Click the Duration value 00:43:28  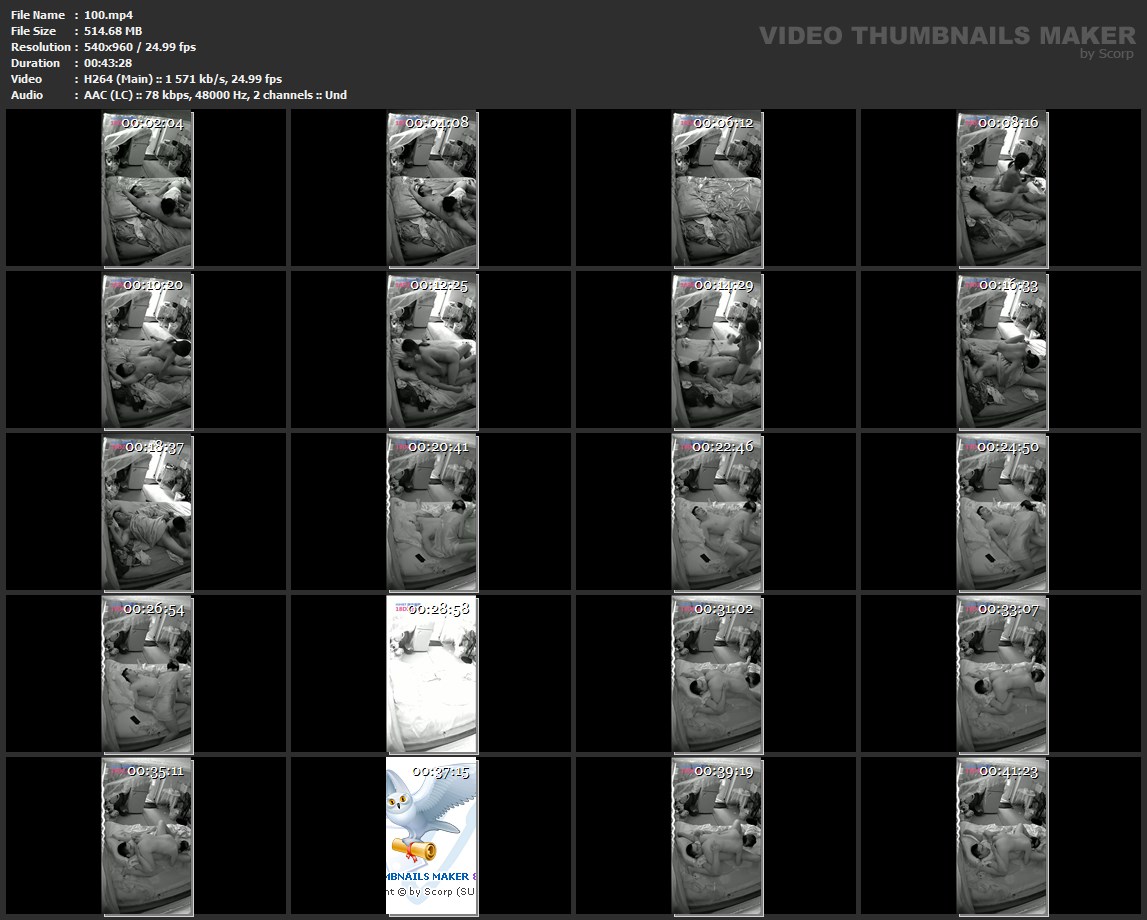click(x=108, y=63)
